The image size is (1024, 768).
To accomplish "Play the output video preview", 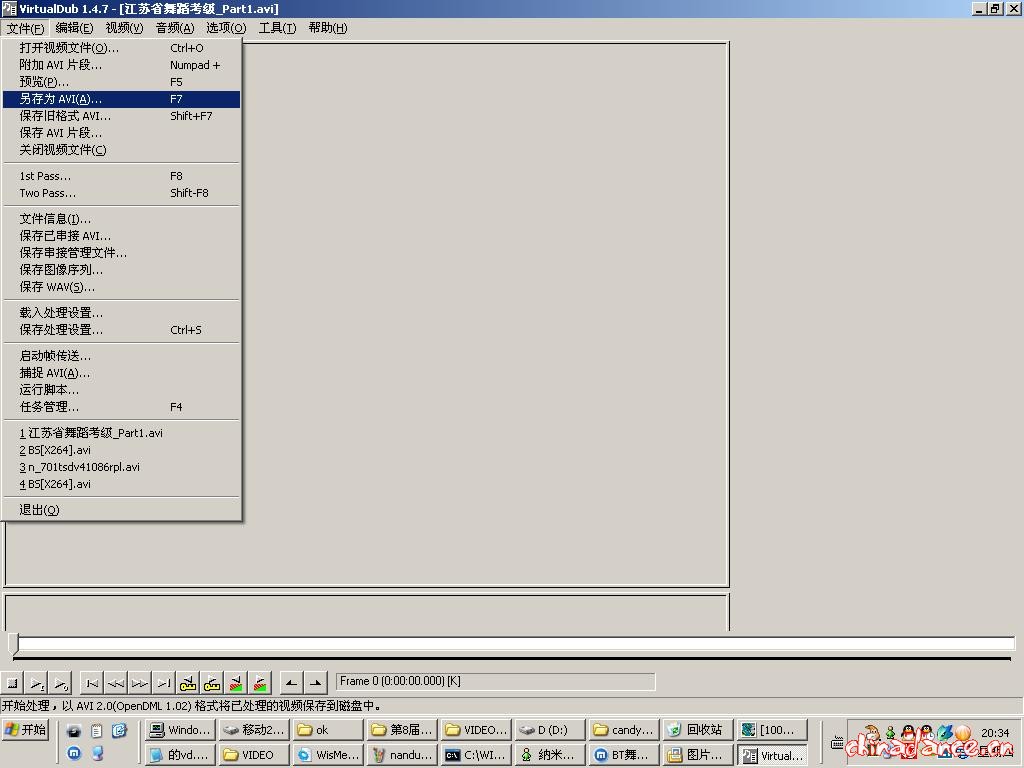I will 61,684.
